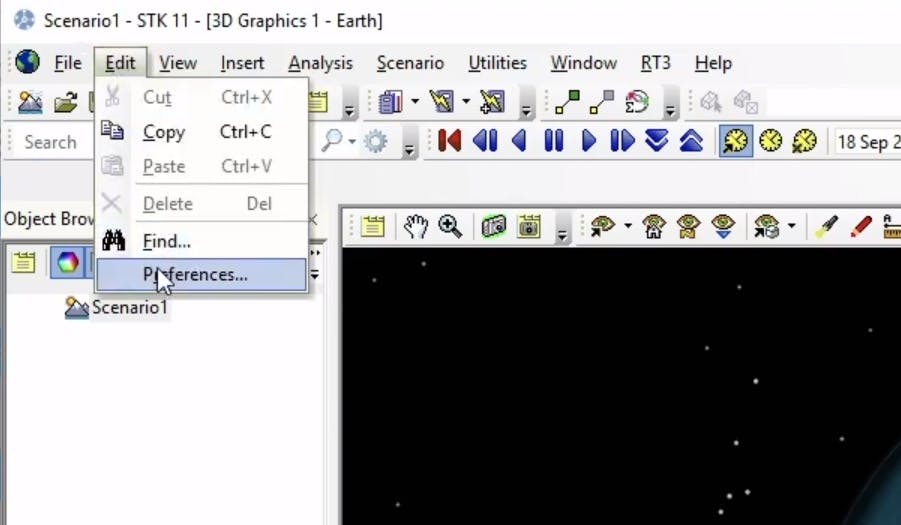Image resolution: width=901 pixels, height=525 pixels.
Task: Click the stored view eye icon
Action: 767,226
